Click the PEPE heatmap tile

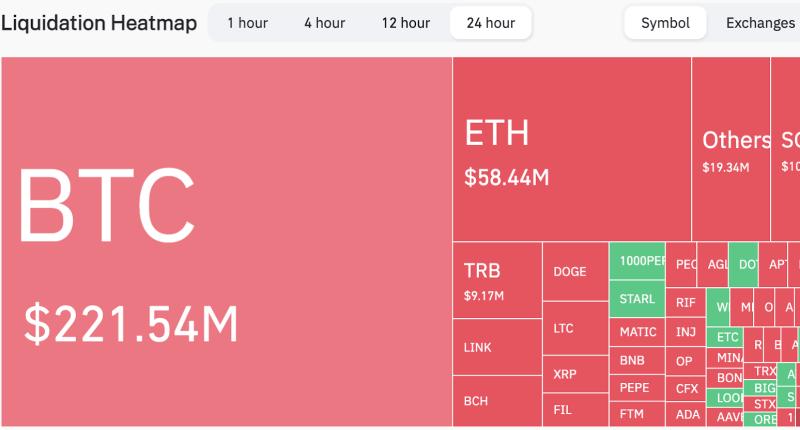637,387
